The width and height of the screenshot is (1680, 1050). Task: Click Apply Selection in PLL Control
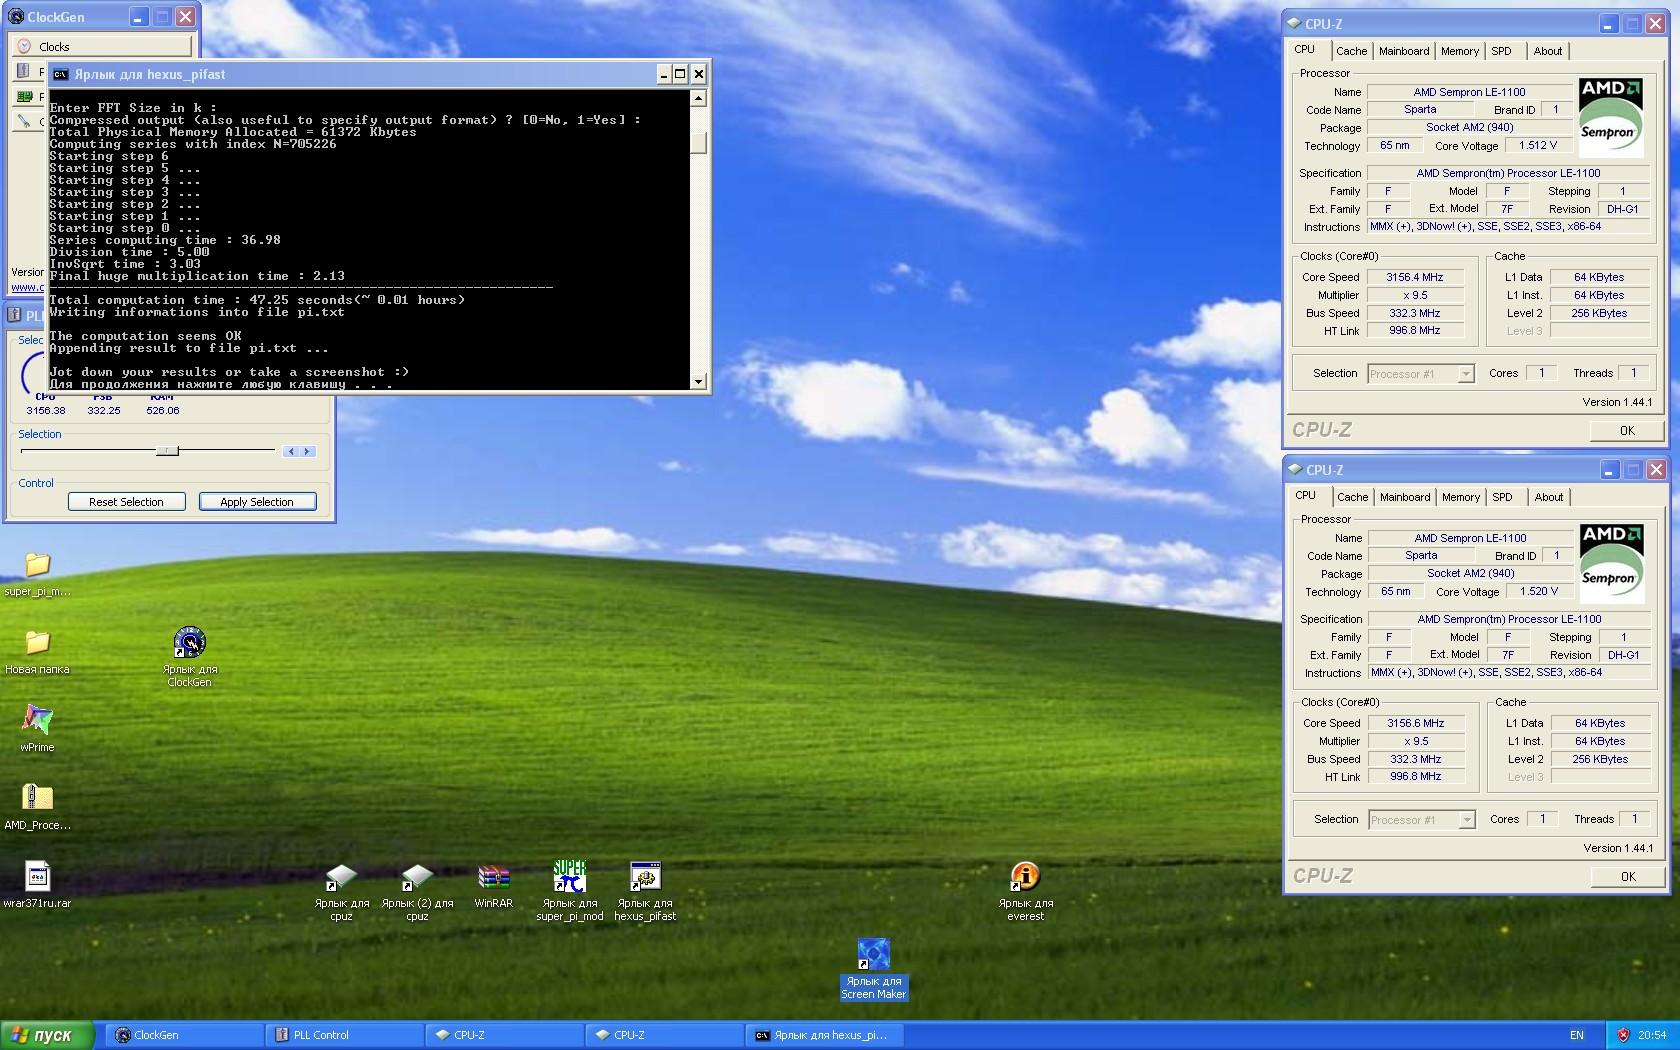pyautogui.click(x=257, y=502)
